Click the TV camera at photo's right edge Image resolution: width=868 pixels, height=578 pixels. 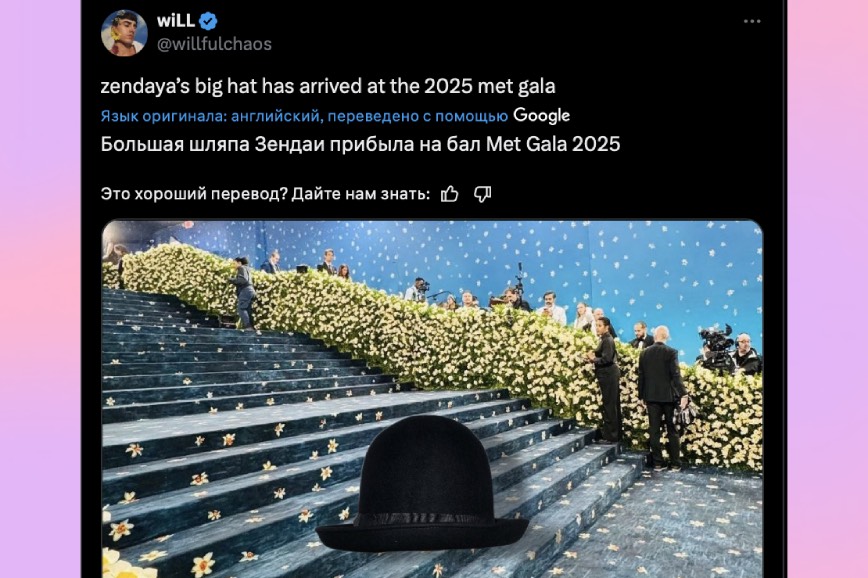point(716,348)
